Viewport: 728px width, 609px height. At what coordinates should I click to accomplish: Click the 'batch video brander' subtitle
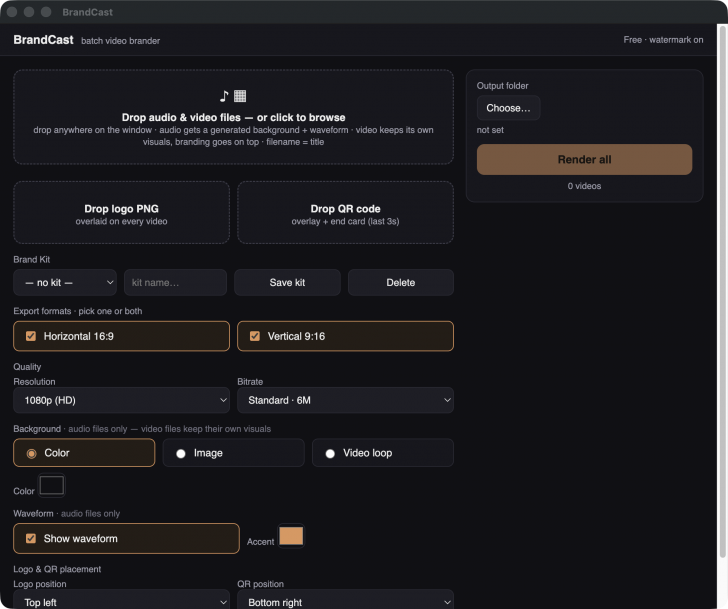click(120, 41)
